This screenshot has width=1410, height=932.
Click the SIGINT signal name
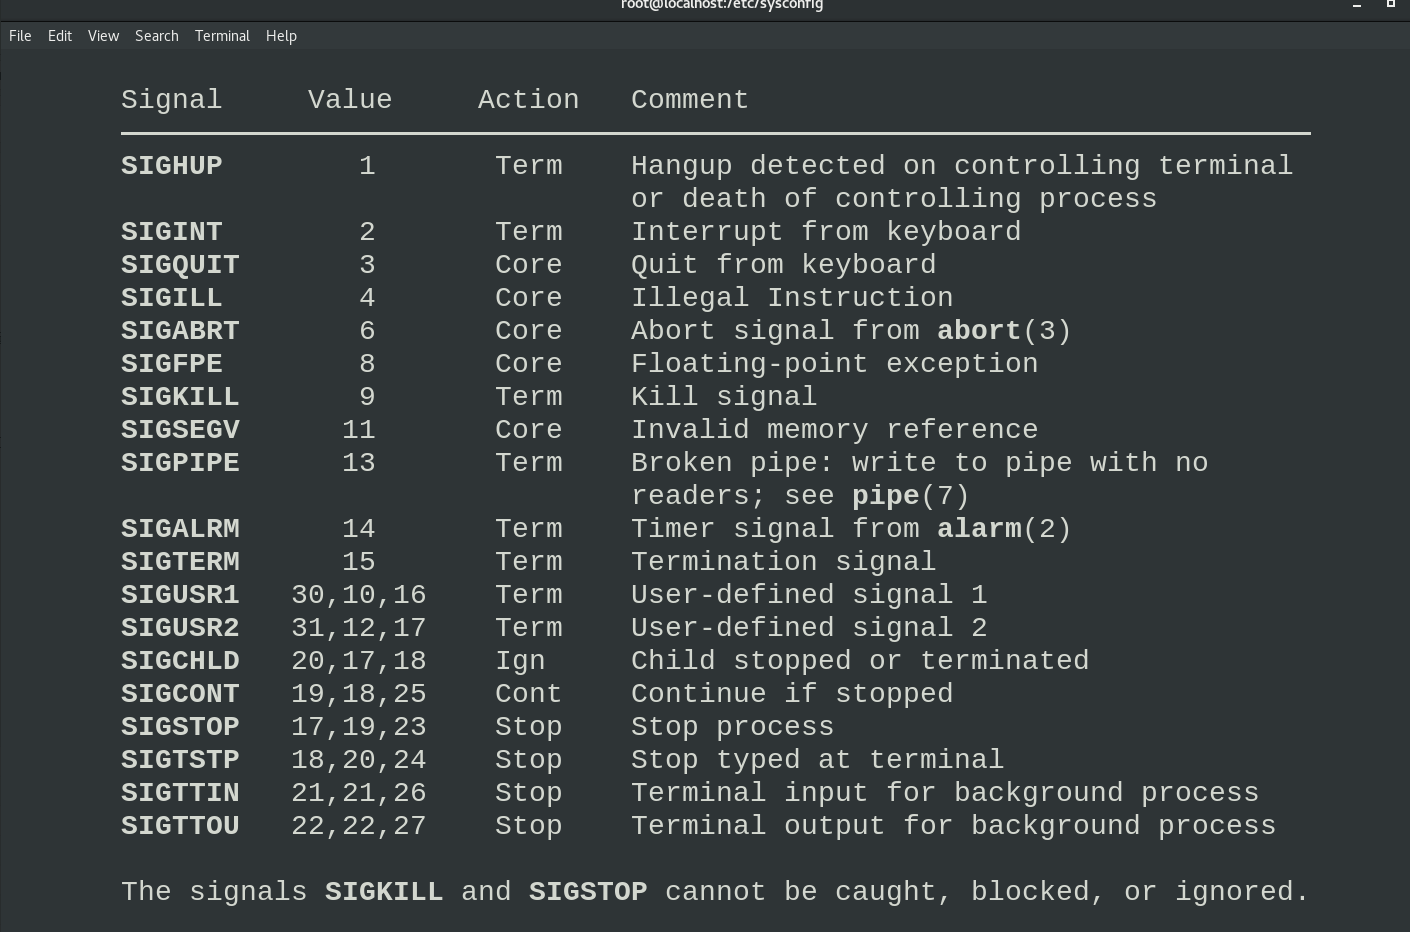[172, 232]
